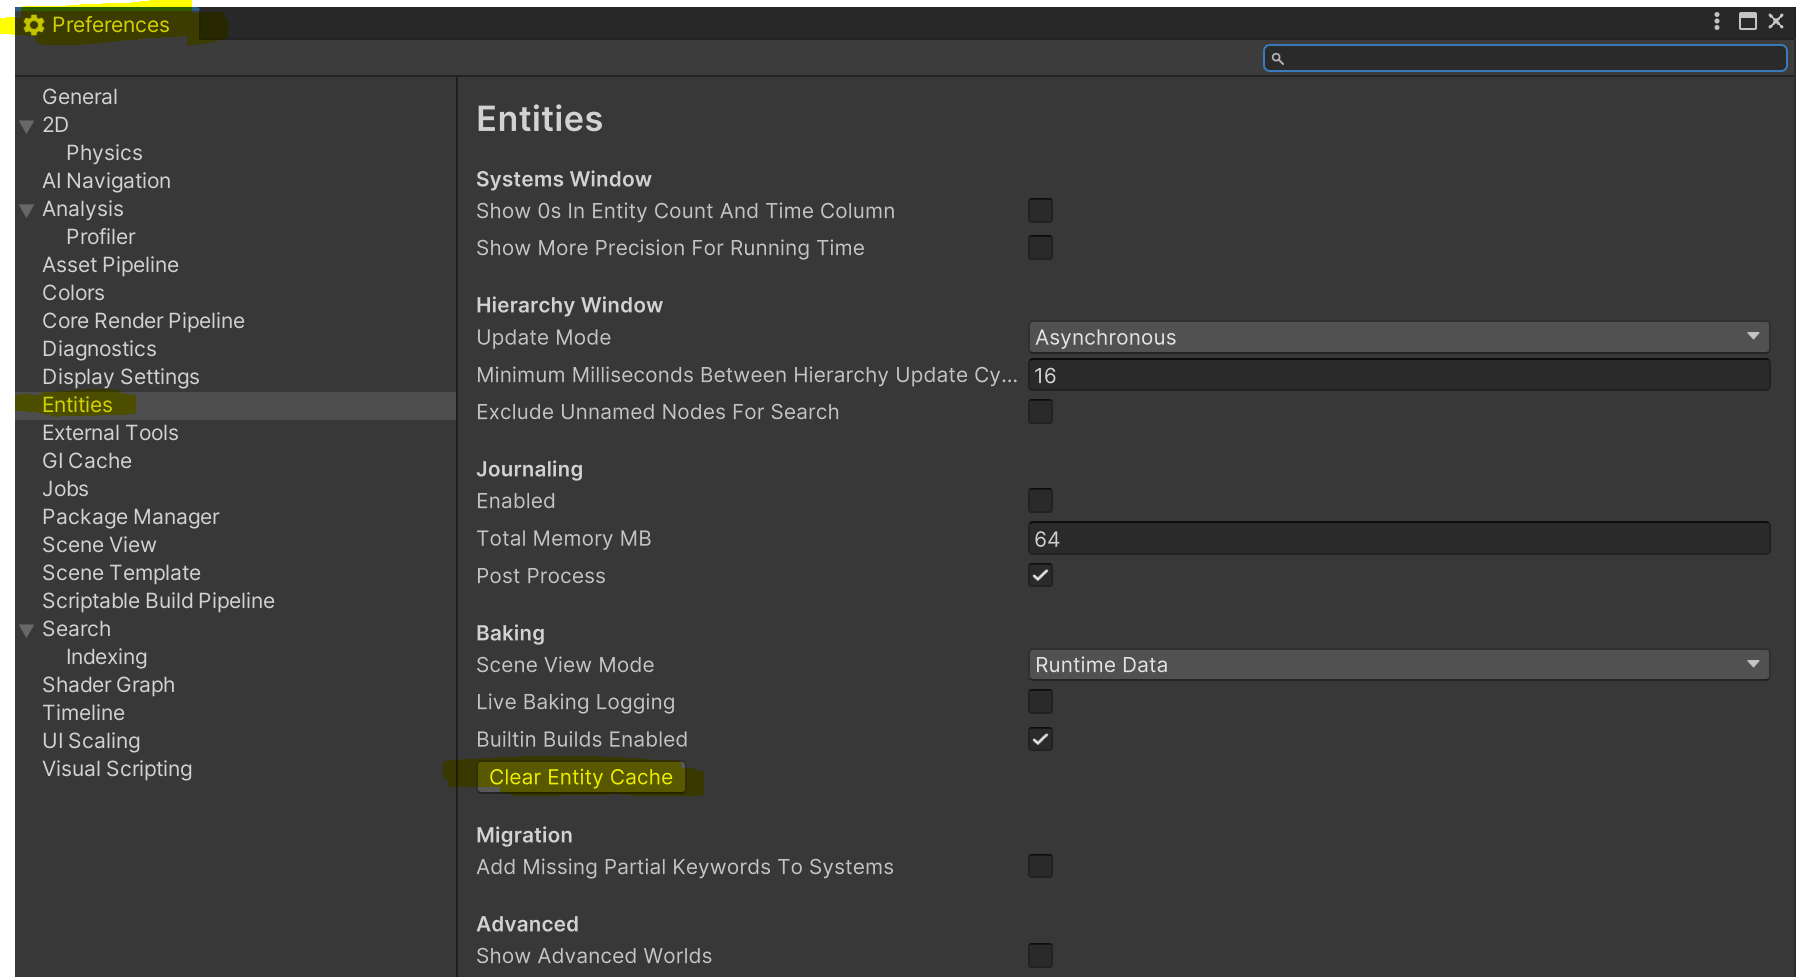Open the Scene View Mode dropdown
This screenshot has height=977, width=1796.
click(x=1398, y=665)
